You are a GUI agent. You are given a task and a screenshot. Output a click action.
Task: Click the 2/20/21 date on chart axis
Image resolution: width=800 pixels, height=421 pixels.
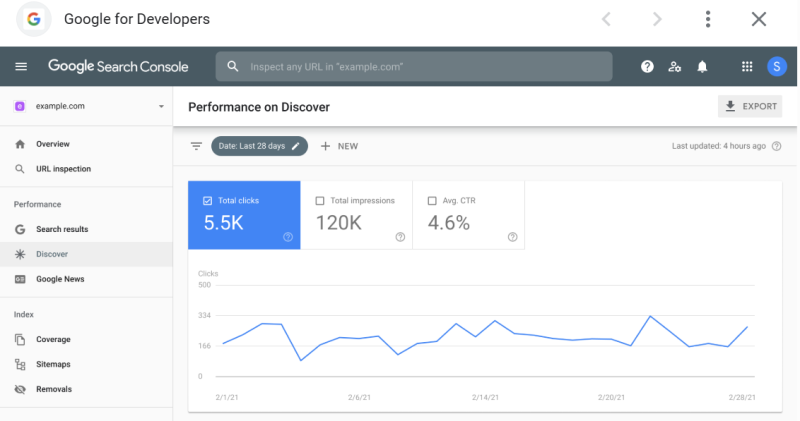tap(611, 397)
